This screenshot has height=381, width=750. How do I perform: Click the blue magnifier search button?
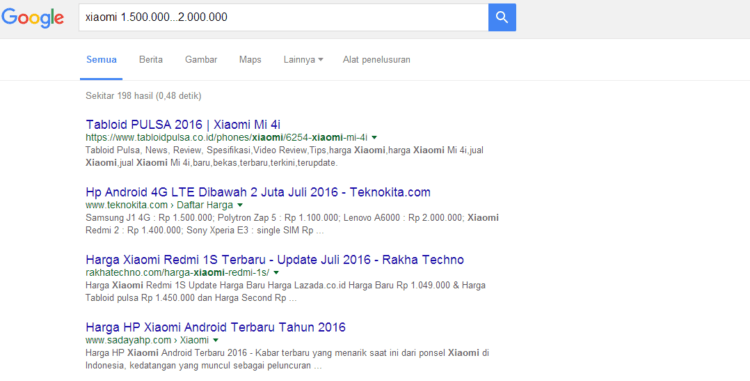click(502, 17)
